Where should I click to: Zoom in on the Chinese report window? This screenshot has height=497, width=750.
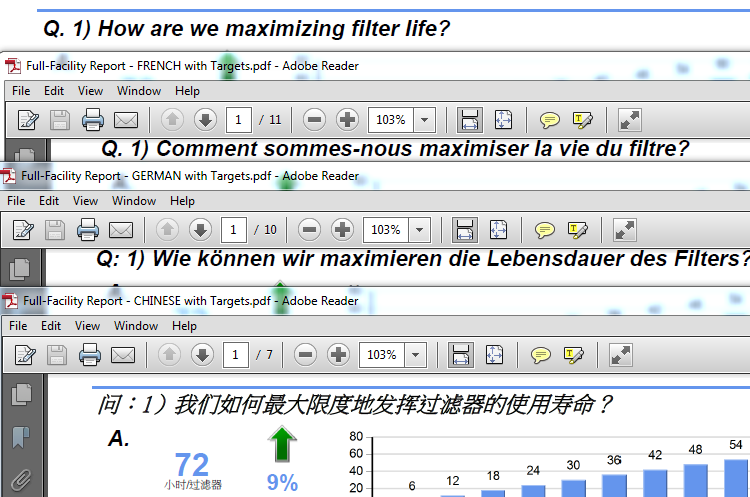point(338,354)
